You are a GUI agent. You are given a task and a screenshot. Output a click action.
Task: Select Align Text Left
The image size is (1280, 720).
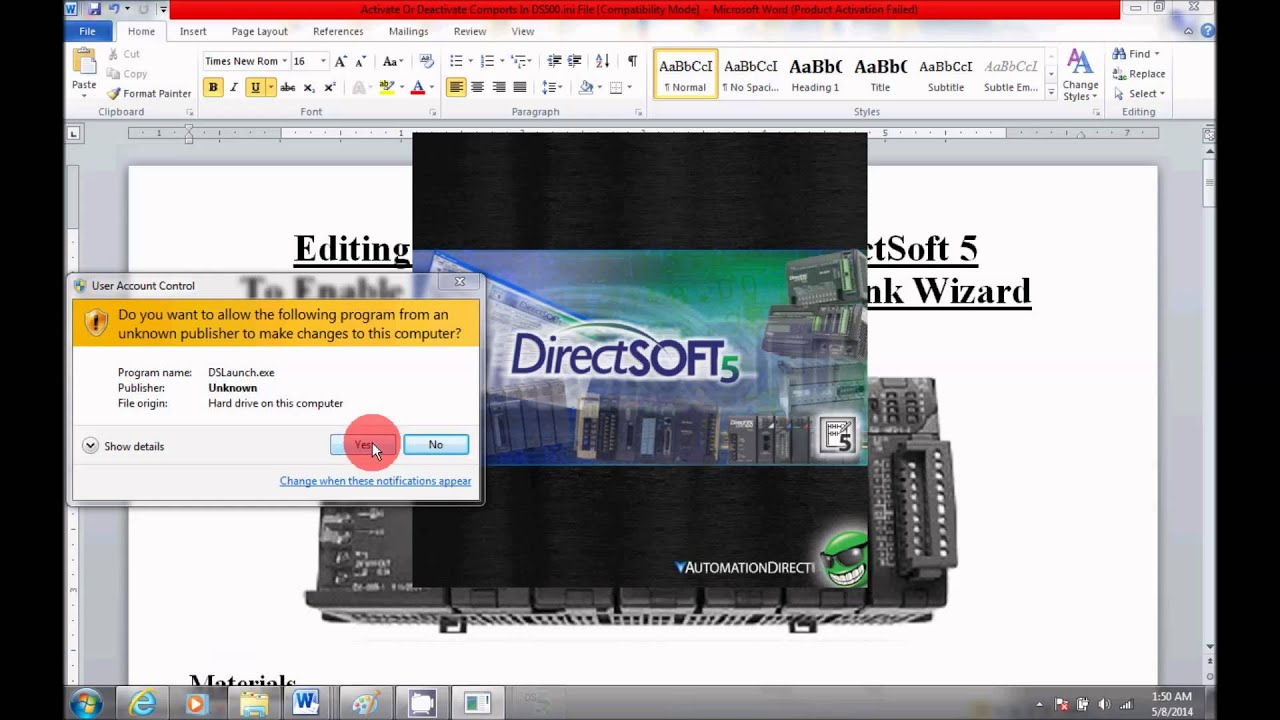pos(456,87)
